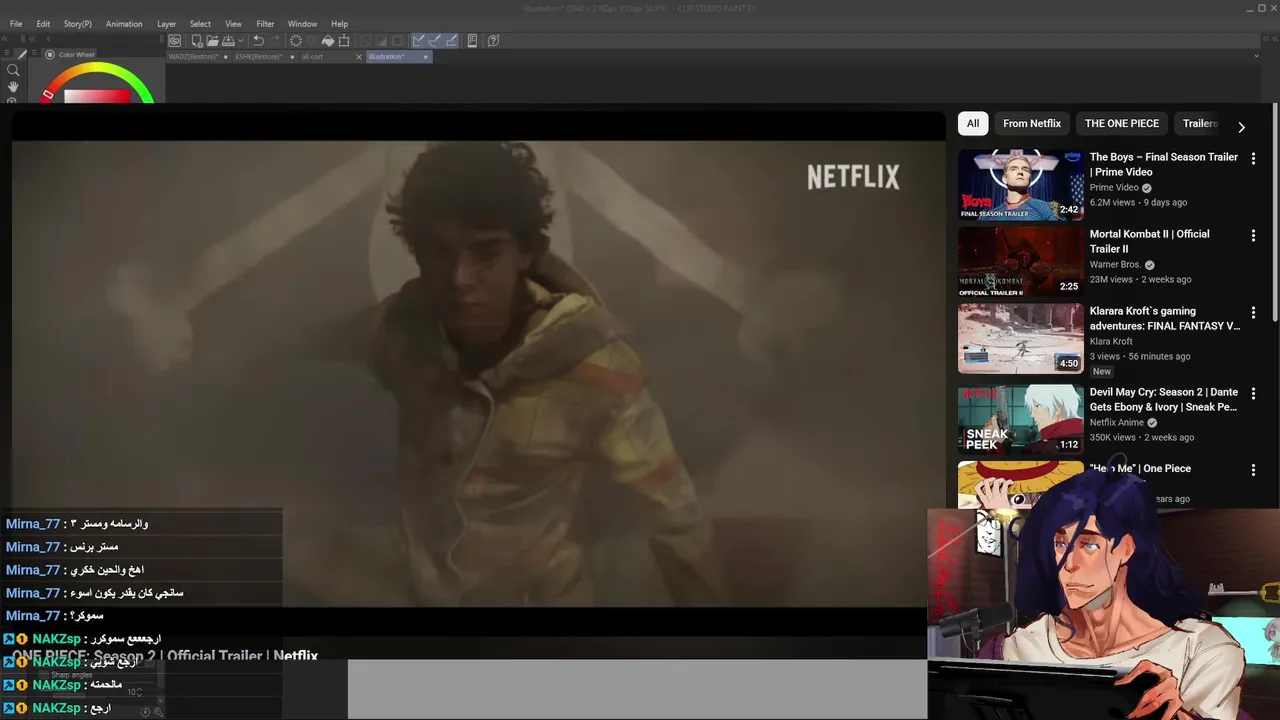Collapse far-left tool palette with double chevron
The width and height of the screenshot is (1280, 720).
coord(5,39)
